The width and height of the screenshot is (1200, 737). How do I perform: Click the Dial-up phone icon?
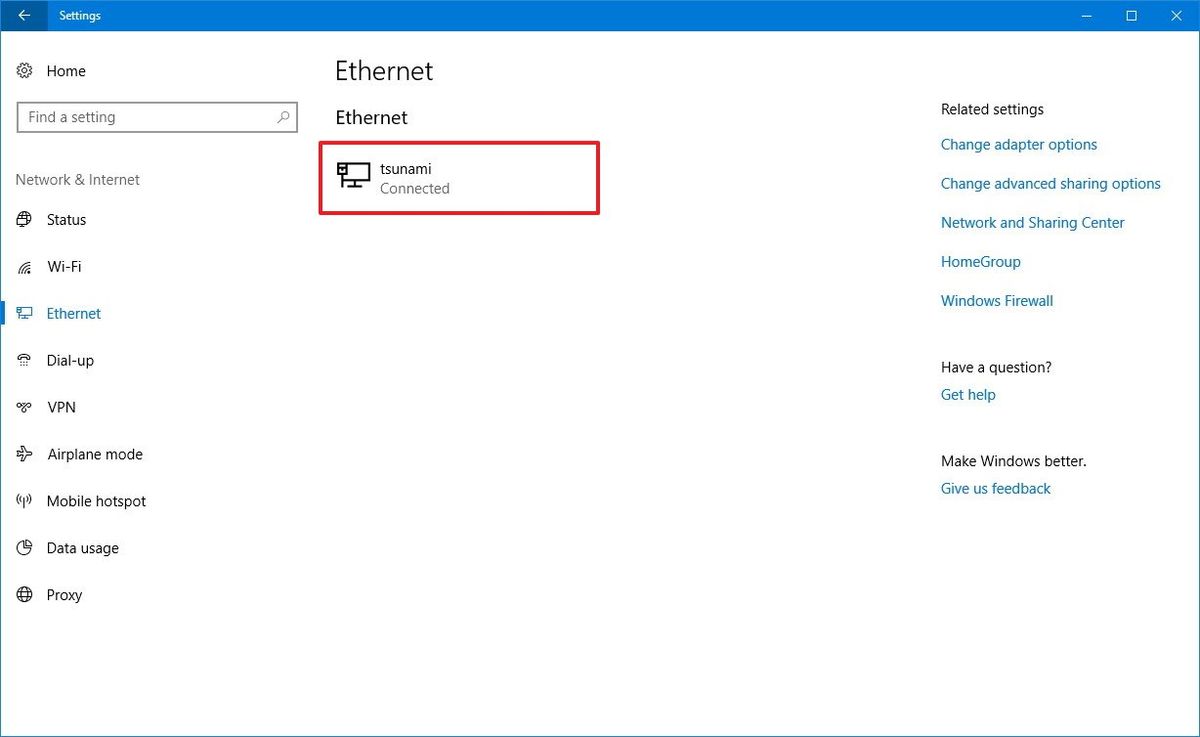23,360
